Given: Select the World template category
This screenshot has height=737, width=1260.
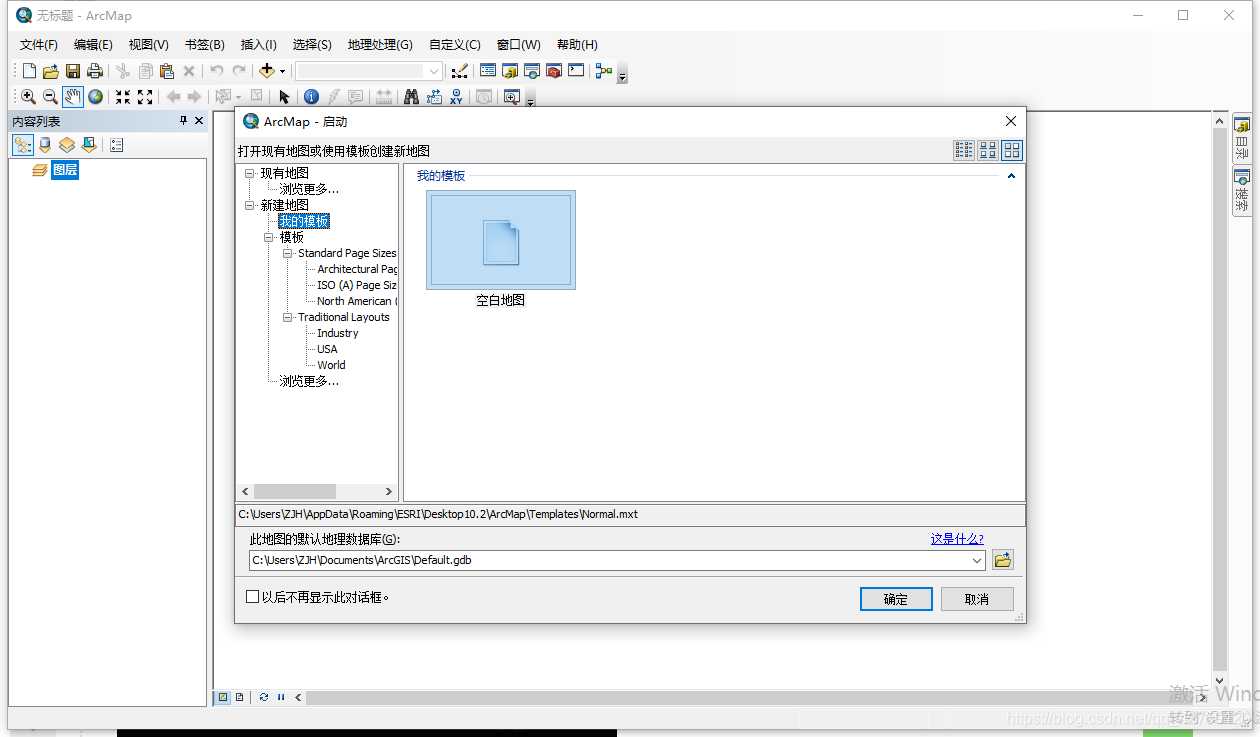Looking at the screenshot, I should [x=331, y=365].
